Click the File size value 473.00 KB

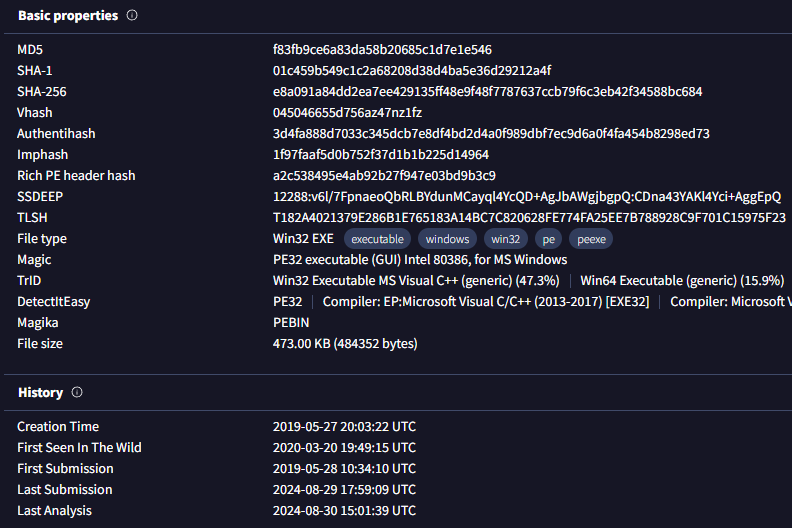tap(345, 344)
